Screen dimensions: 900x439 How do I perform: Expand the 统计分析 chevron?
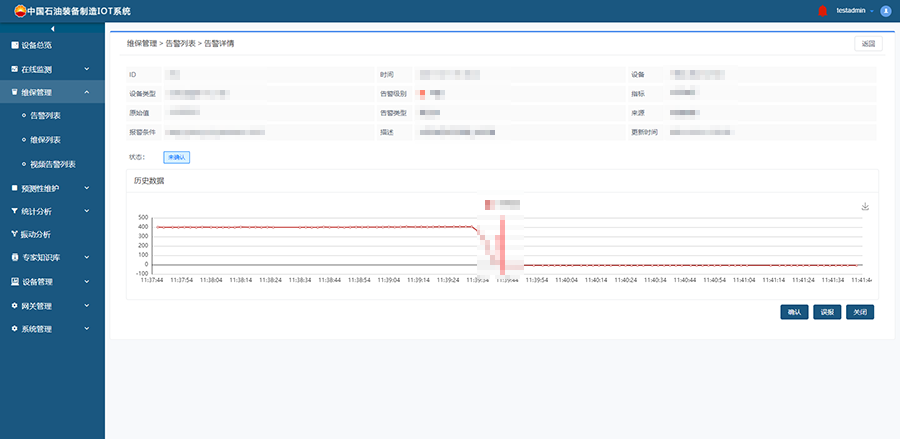pos(87,211)
